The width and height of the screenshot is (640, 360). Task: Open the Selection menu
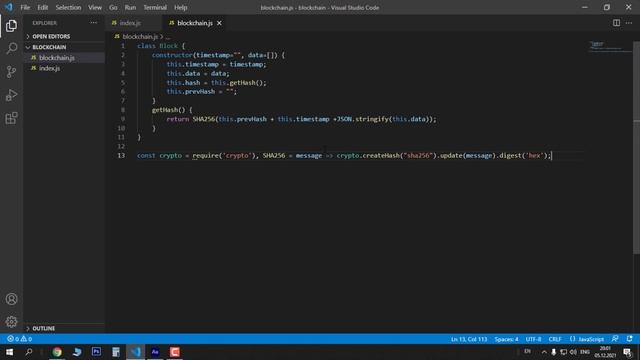pos(68,7)
